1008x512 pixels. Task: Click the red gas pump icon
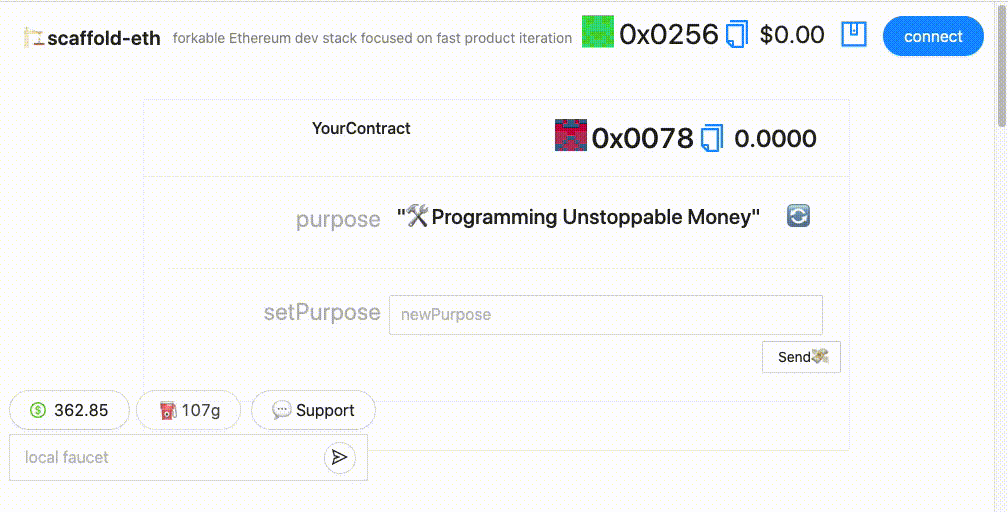click(x=168, y=410)
